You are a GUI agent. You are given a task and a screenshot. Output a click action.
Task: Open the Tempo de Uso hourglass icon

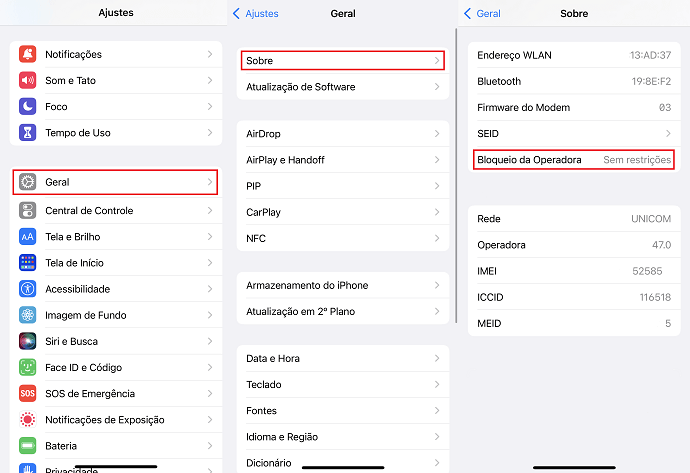tap(27, 132)
